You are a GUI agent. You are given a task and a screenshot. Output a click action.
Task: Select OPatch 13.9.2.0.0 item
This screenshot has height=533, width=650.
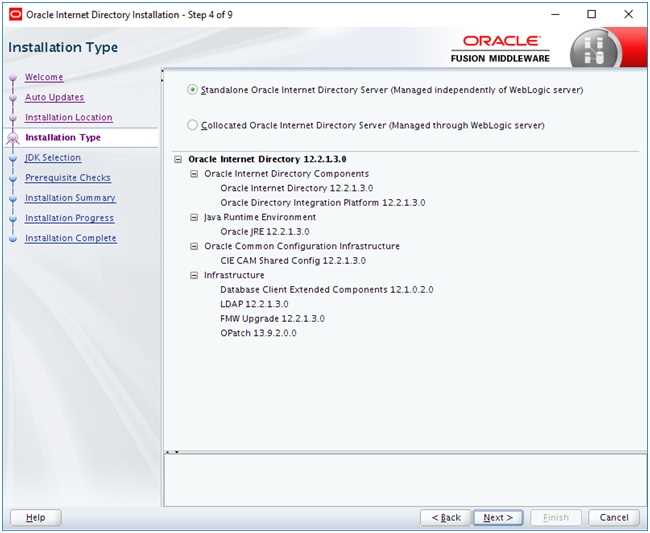tap(258, 333)
